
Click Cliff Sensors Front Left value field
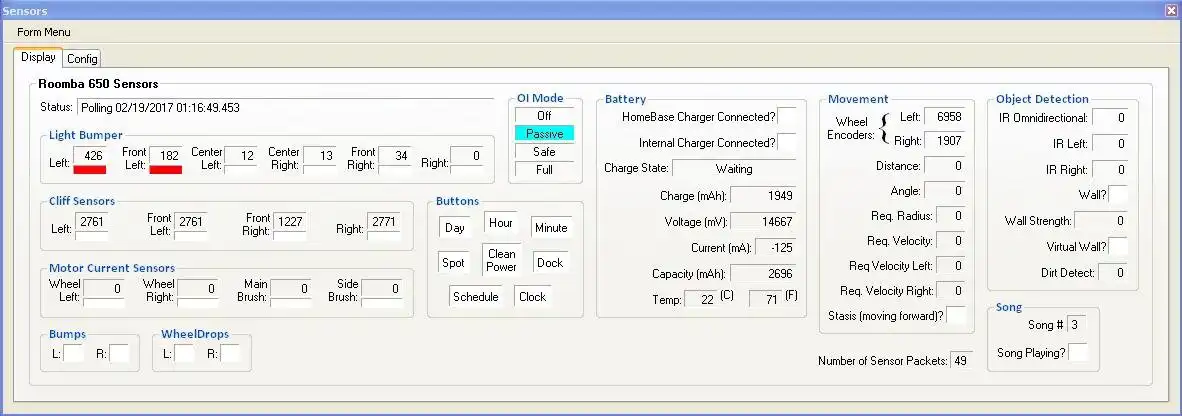[190, 222]
